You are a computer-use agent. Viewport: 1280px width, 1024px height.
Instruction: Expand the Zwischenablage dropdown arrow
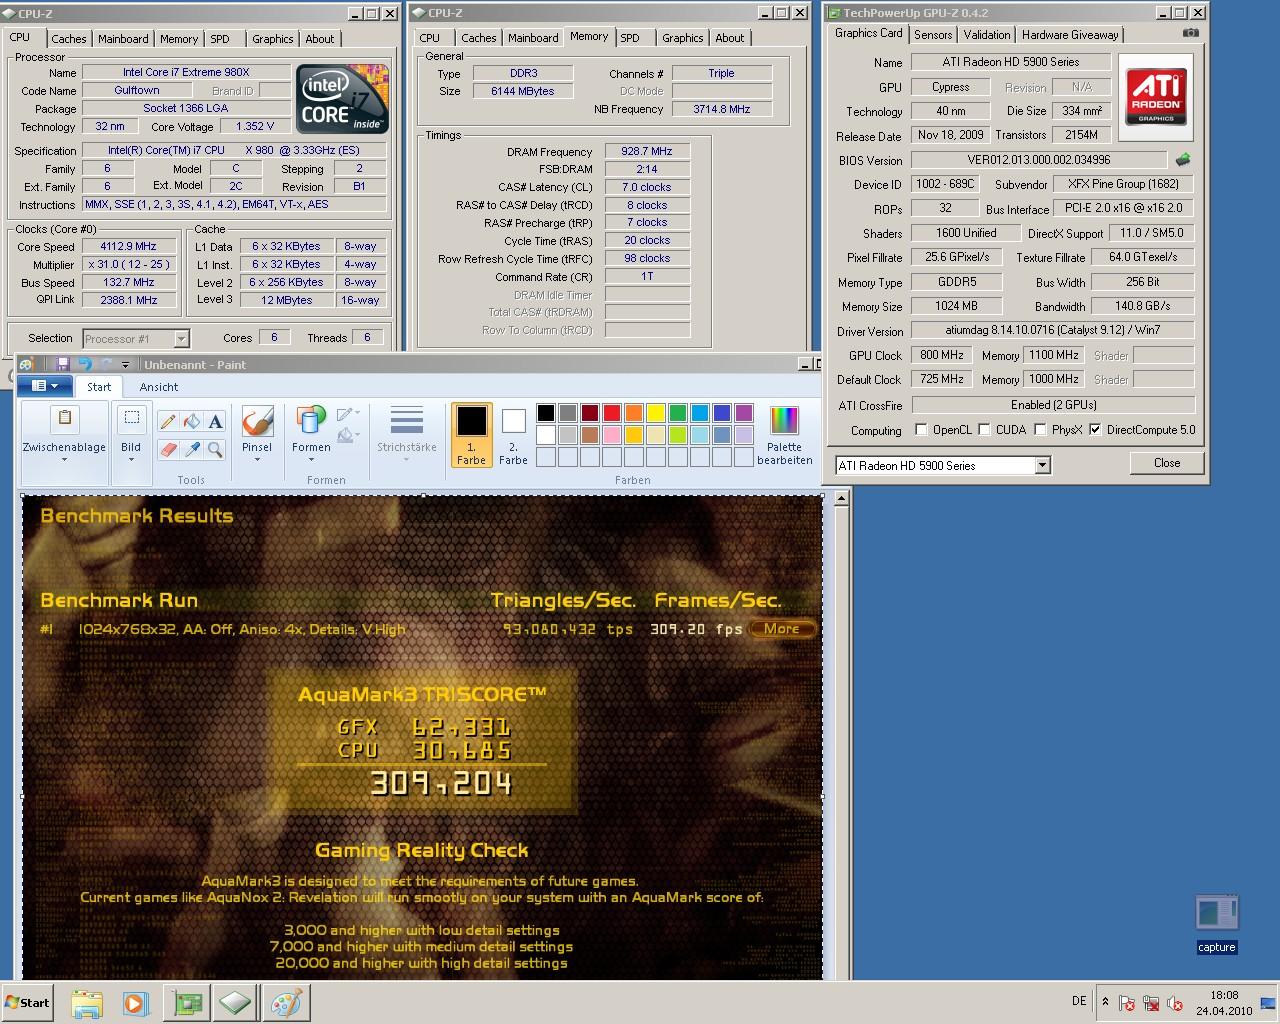(x=64, y=460)
